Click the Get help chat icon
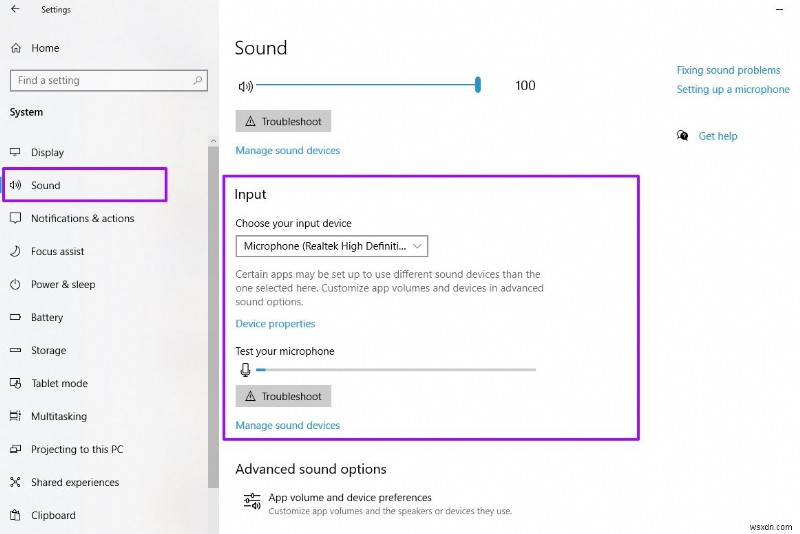 [x=682, y=136]
